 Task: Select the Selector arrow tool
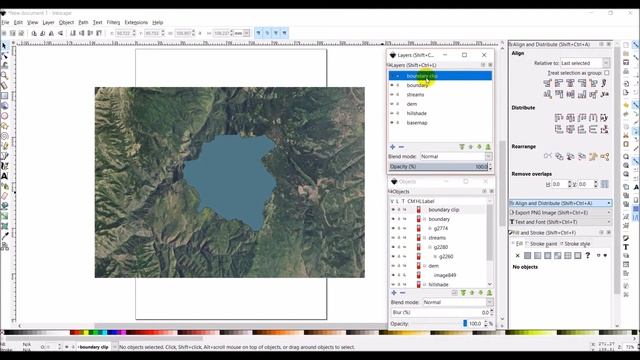4,46
